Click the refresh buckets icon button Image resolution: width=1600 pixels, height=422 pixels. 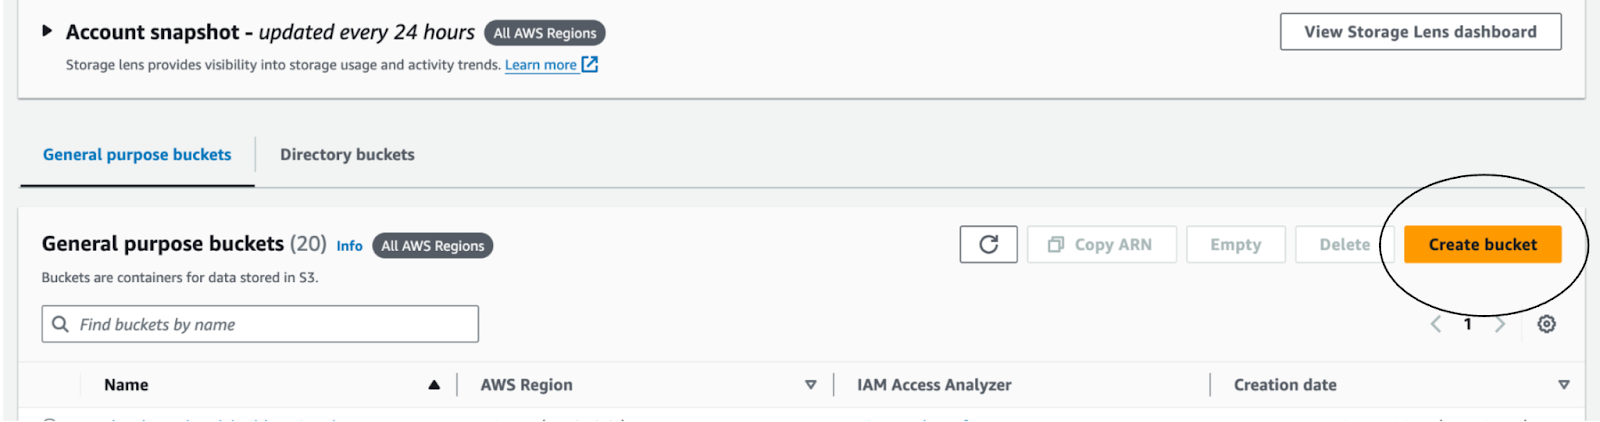click(x=988, y=245)
